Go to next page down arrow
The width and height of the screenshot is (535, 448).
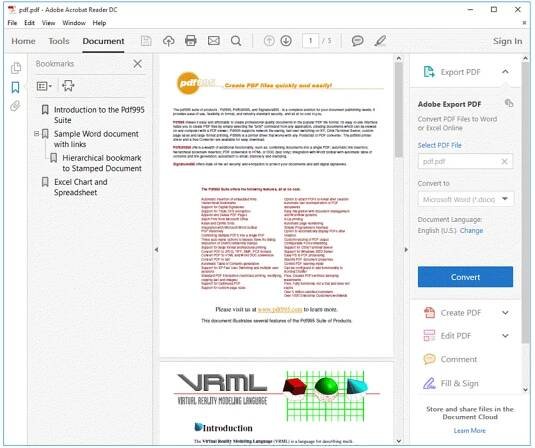pyautogui.click(x=286, y=41)
